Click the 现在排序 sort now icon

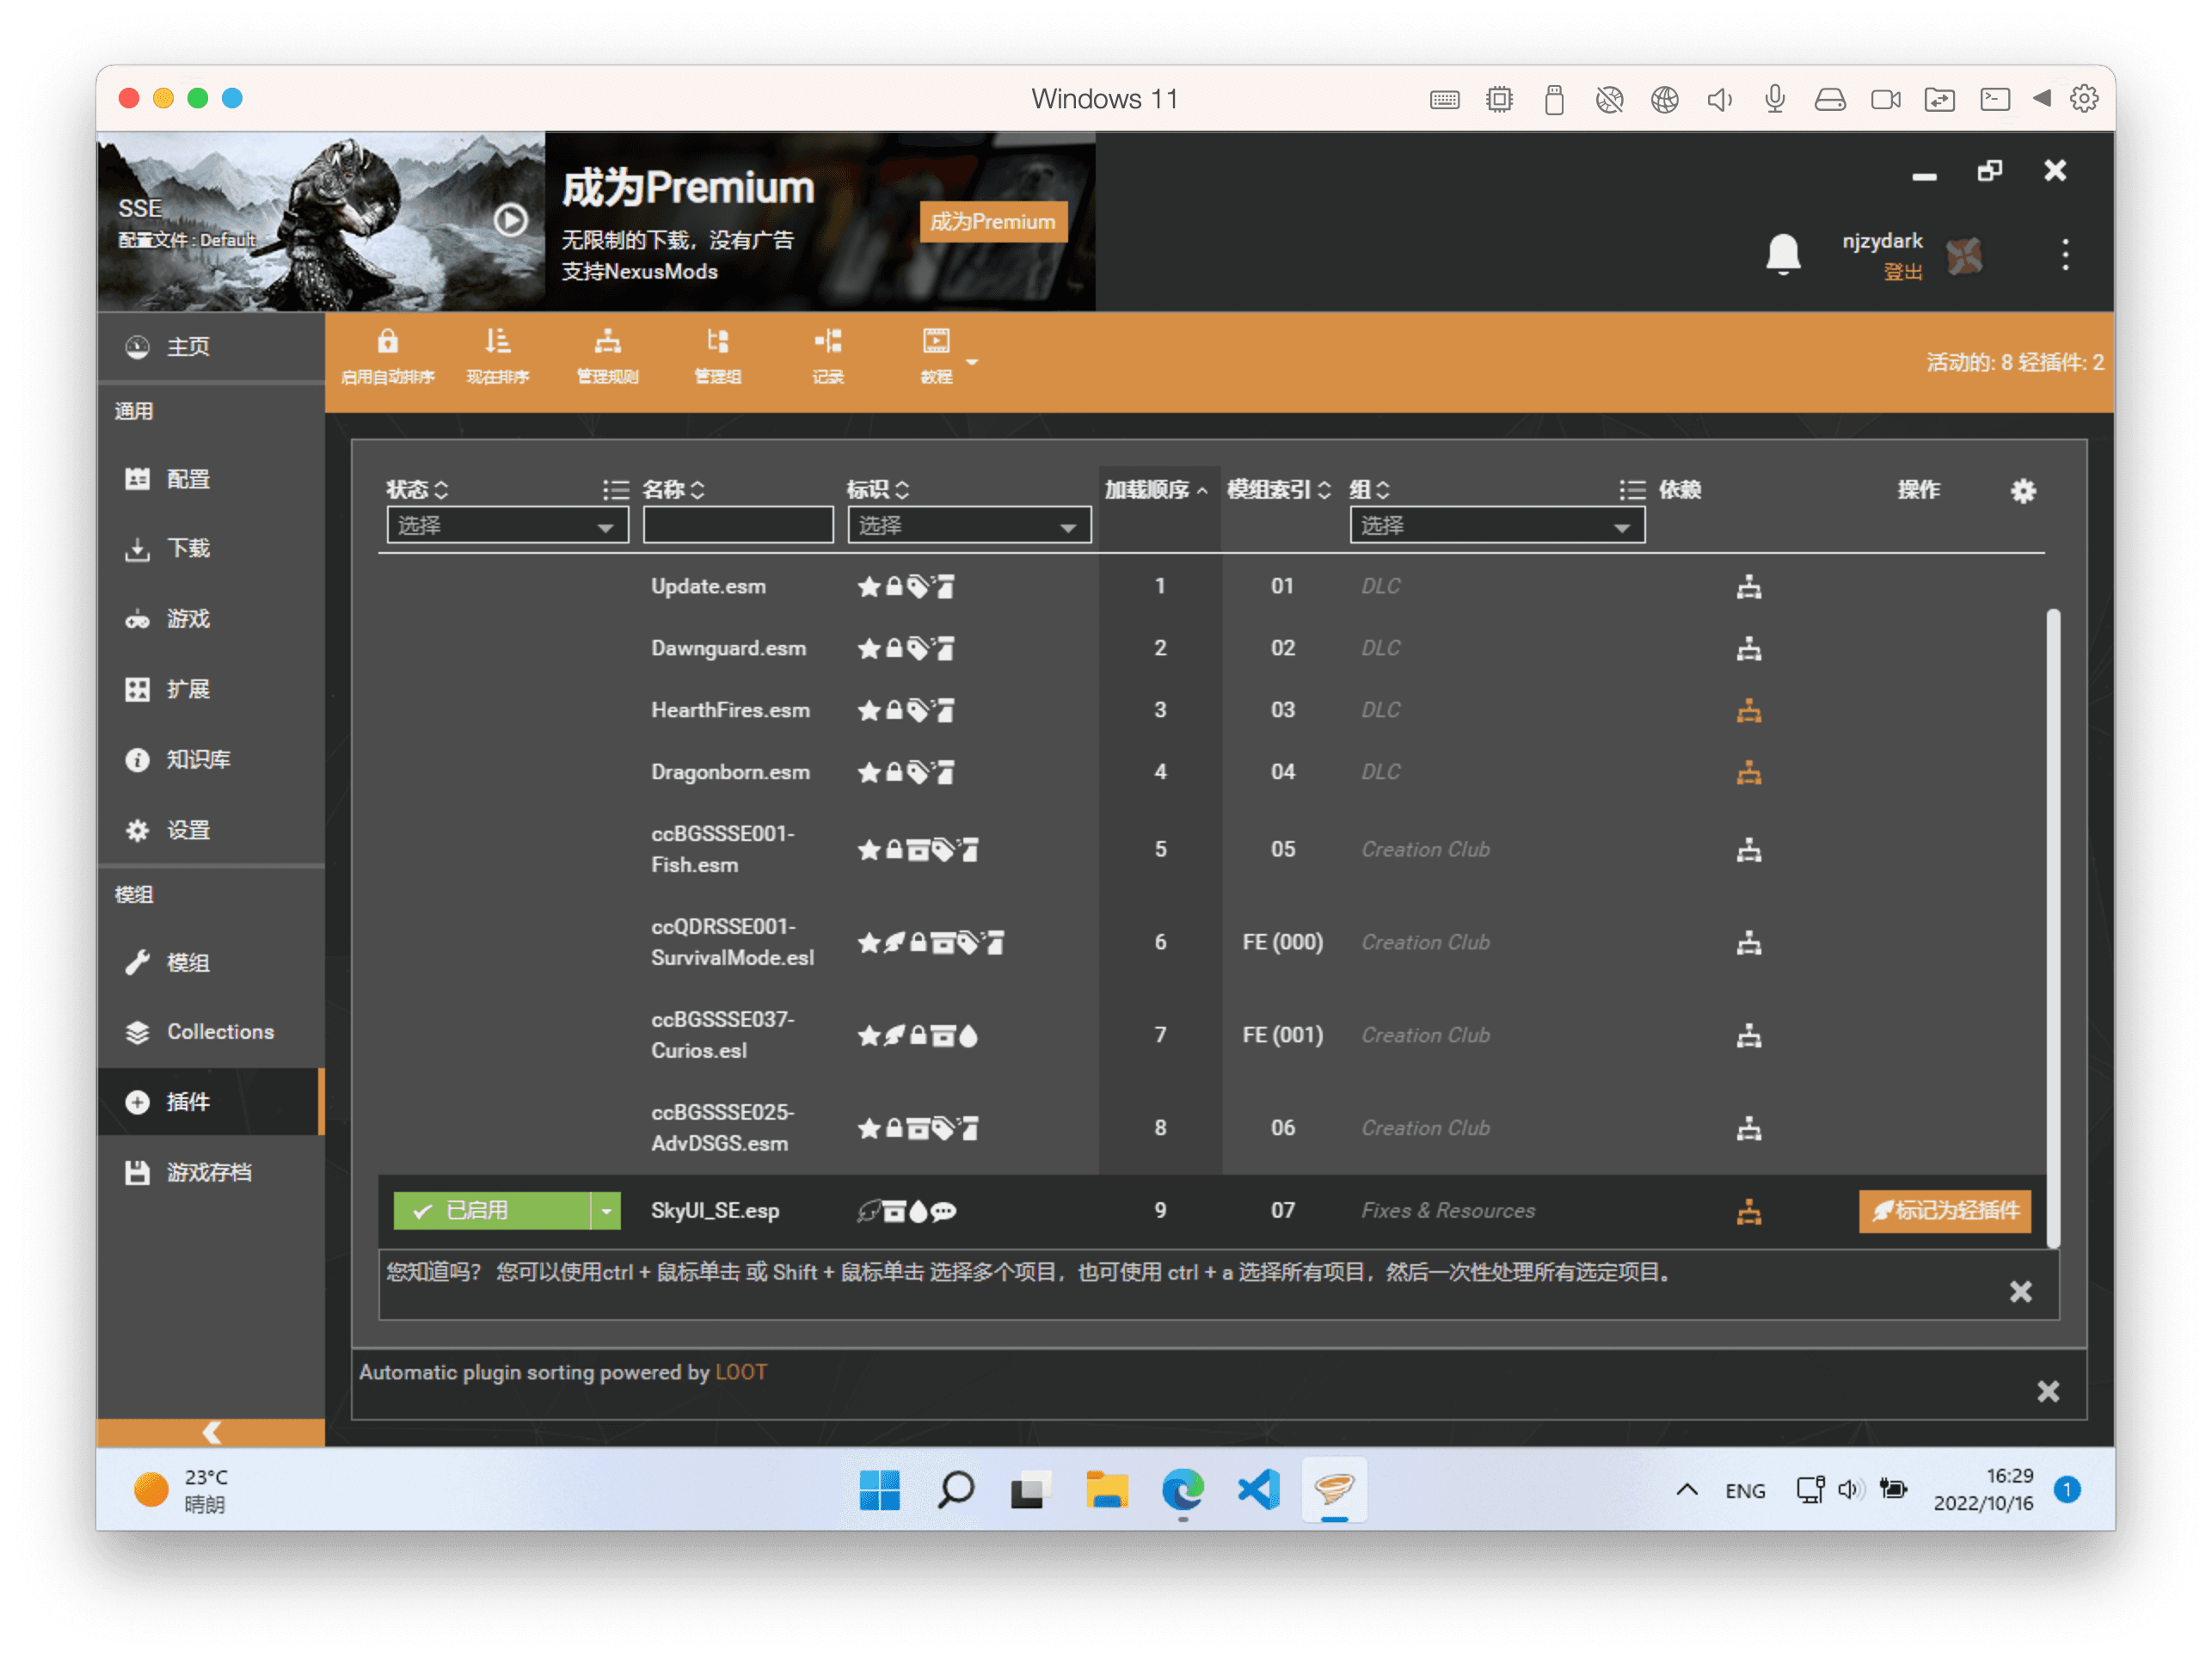click(497, 356)
